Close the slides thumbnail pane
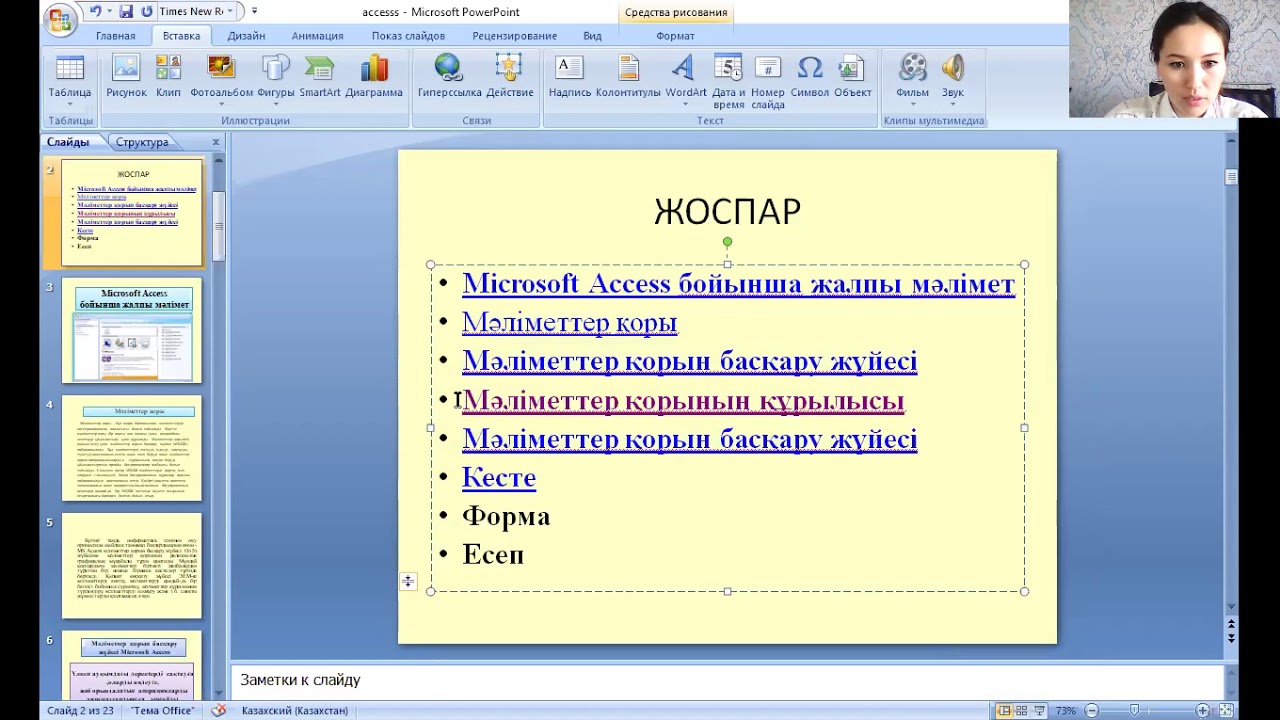The height and width of the screenshot is (720, 1280). [215, 142]
